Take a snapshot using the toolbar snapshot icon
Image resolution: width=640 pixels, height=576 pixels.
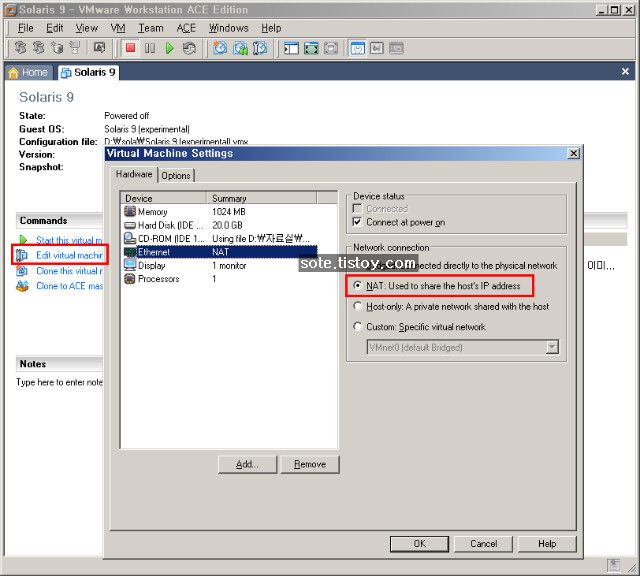coord(220,48)
